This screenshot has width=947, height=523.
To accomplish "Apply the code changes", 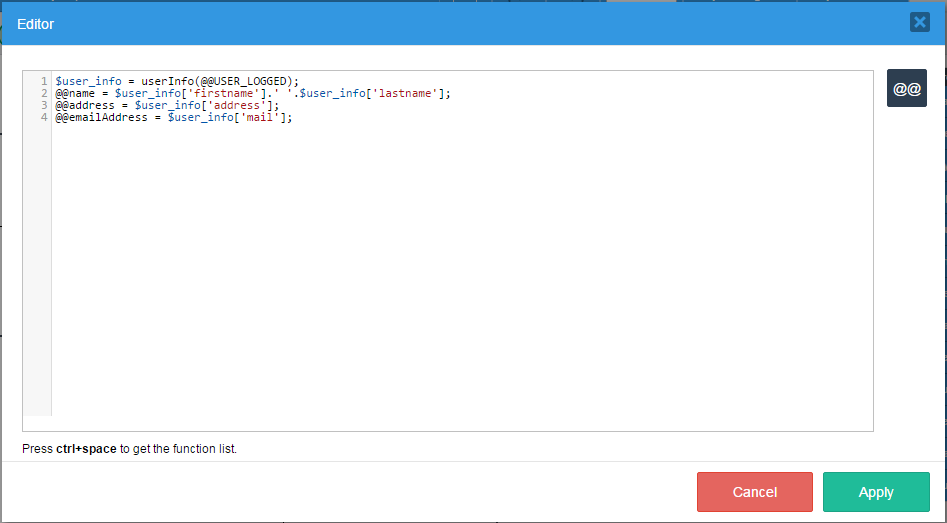I will click(x=876, y=492).
